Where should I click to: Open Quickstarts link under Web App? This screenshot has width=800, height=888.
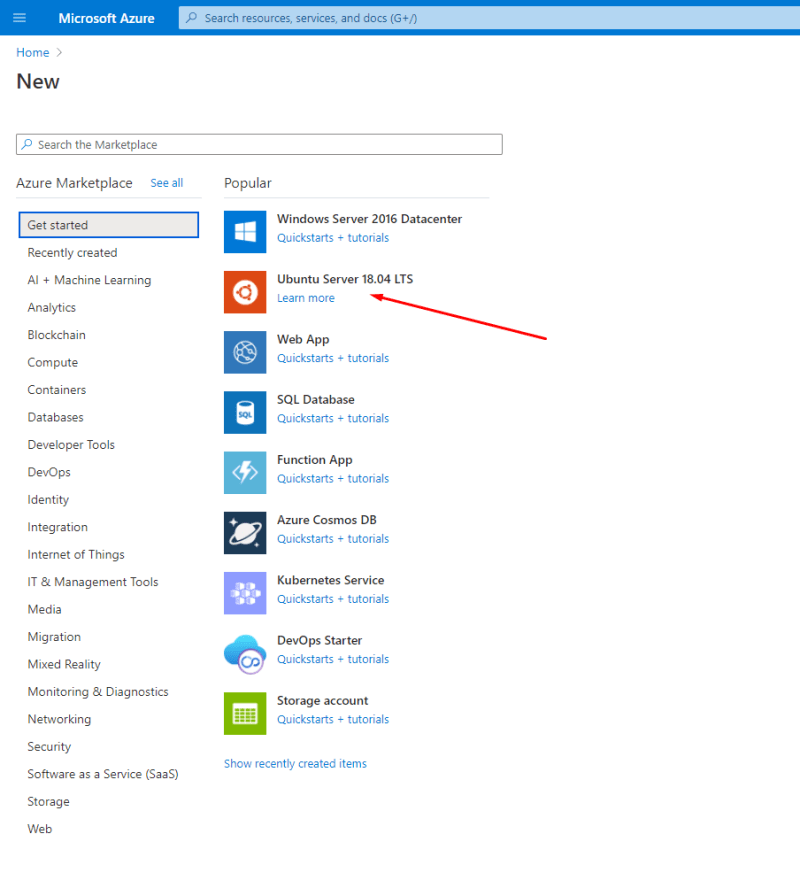[x=333, y=358]
